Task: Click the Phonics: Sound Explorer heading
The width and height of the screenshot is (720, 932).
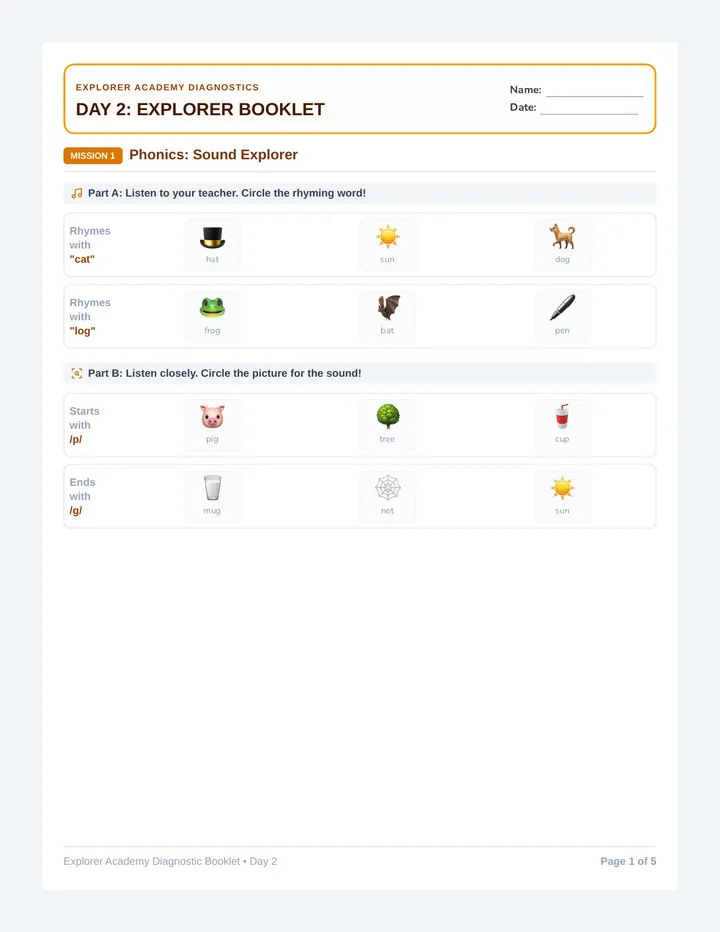Action: 213,155
